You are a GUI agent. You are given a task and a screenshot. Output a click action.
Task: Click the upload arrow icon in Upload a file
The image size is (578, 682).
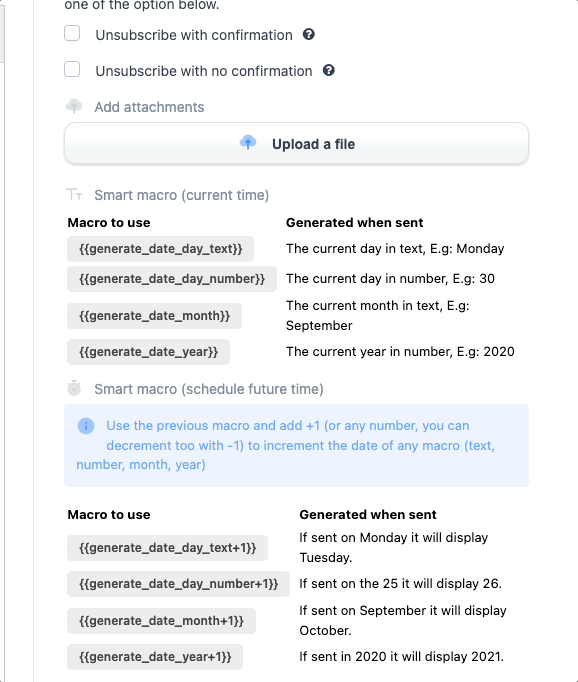tap(248, 143)
